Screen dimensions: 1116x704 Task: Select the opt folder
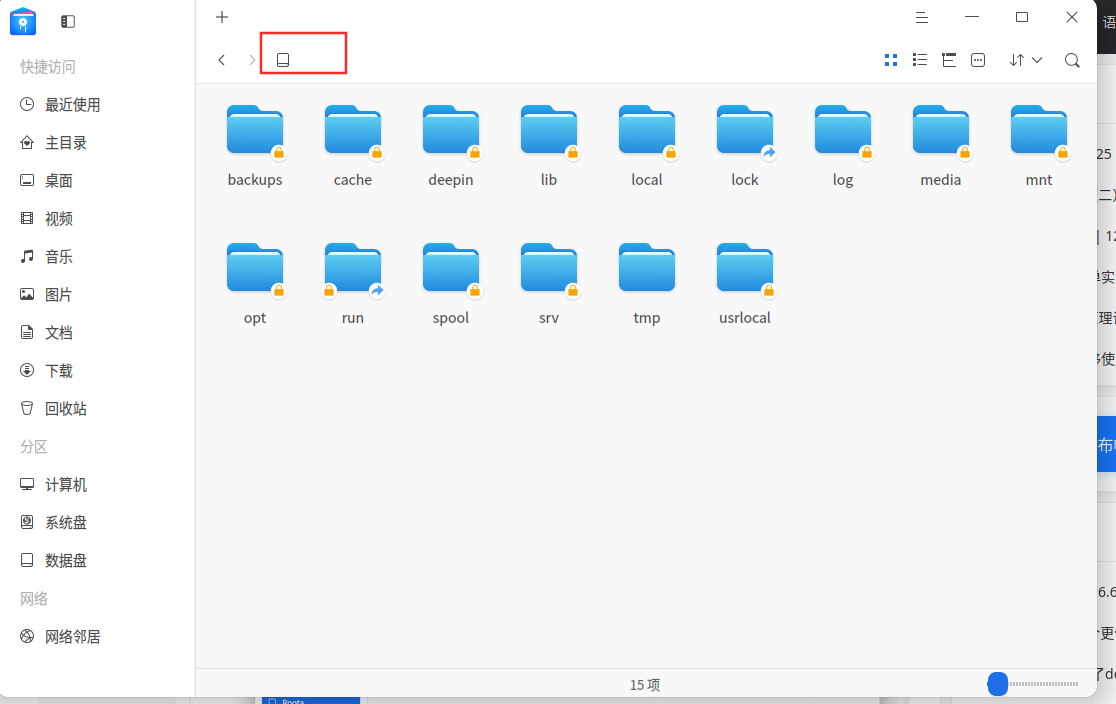(x=255, y=283)
